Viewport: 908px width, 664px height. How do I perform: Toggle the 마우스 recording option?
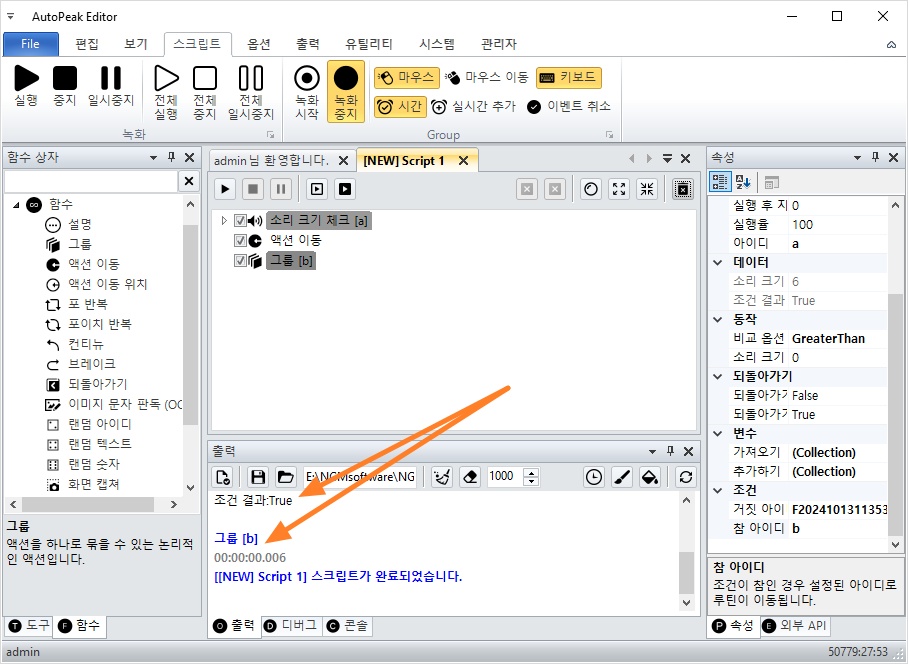coord(407,77)
